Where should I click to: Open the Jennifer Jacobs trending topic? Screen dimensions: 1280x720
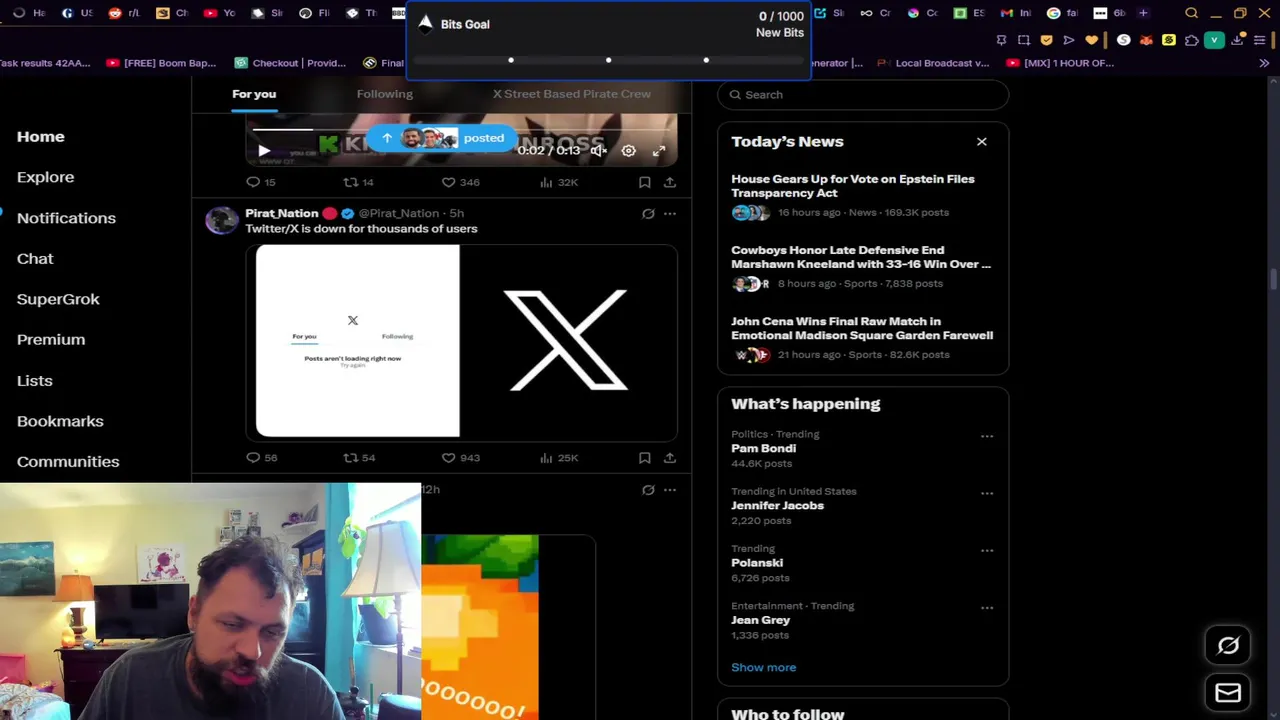pyautogui.click(x=777, y=505)
